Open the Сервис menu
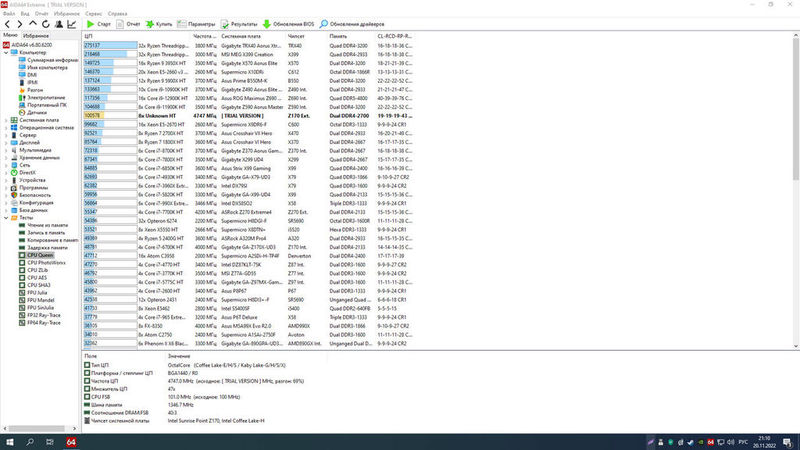Image resolution: width=800 pixels, height=450 pixels. [93, 14]
